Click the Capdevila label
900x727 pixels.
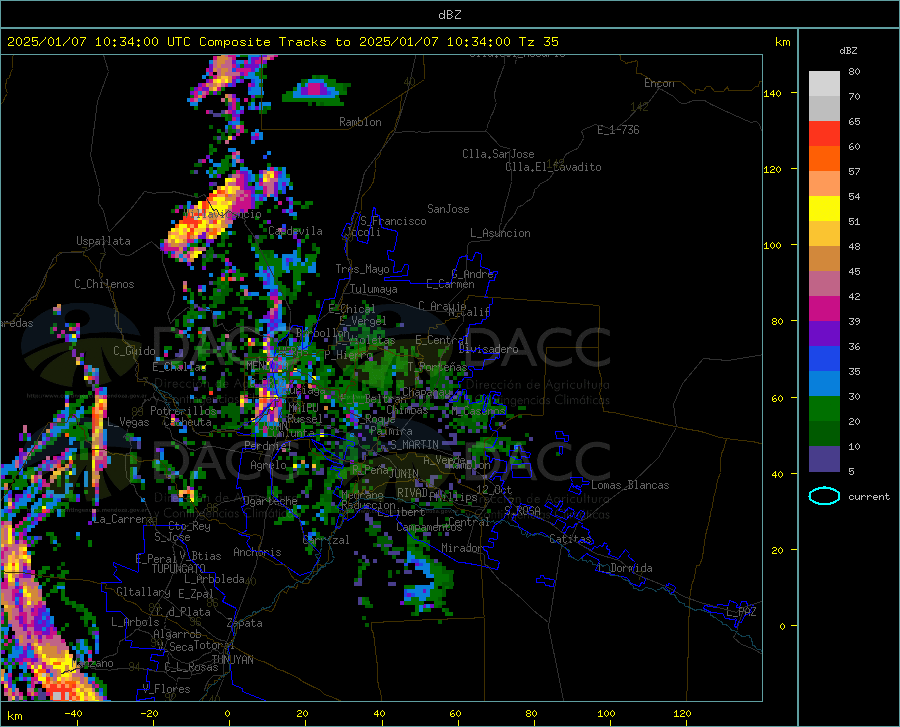[295, 231]
